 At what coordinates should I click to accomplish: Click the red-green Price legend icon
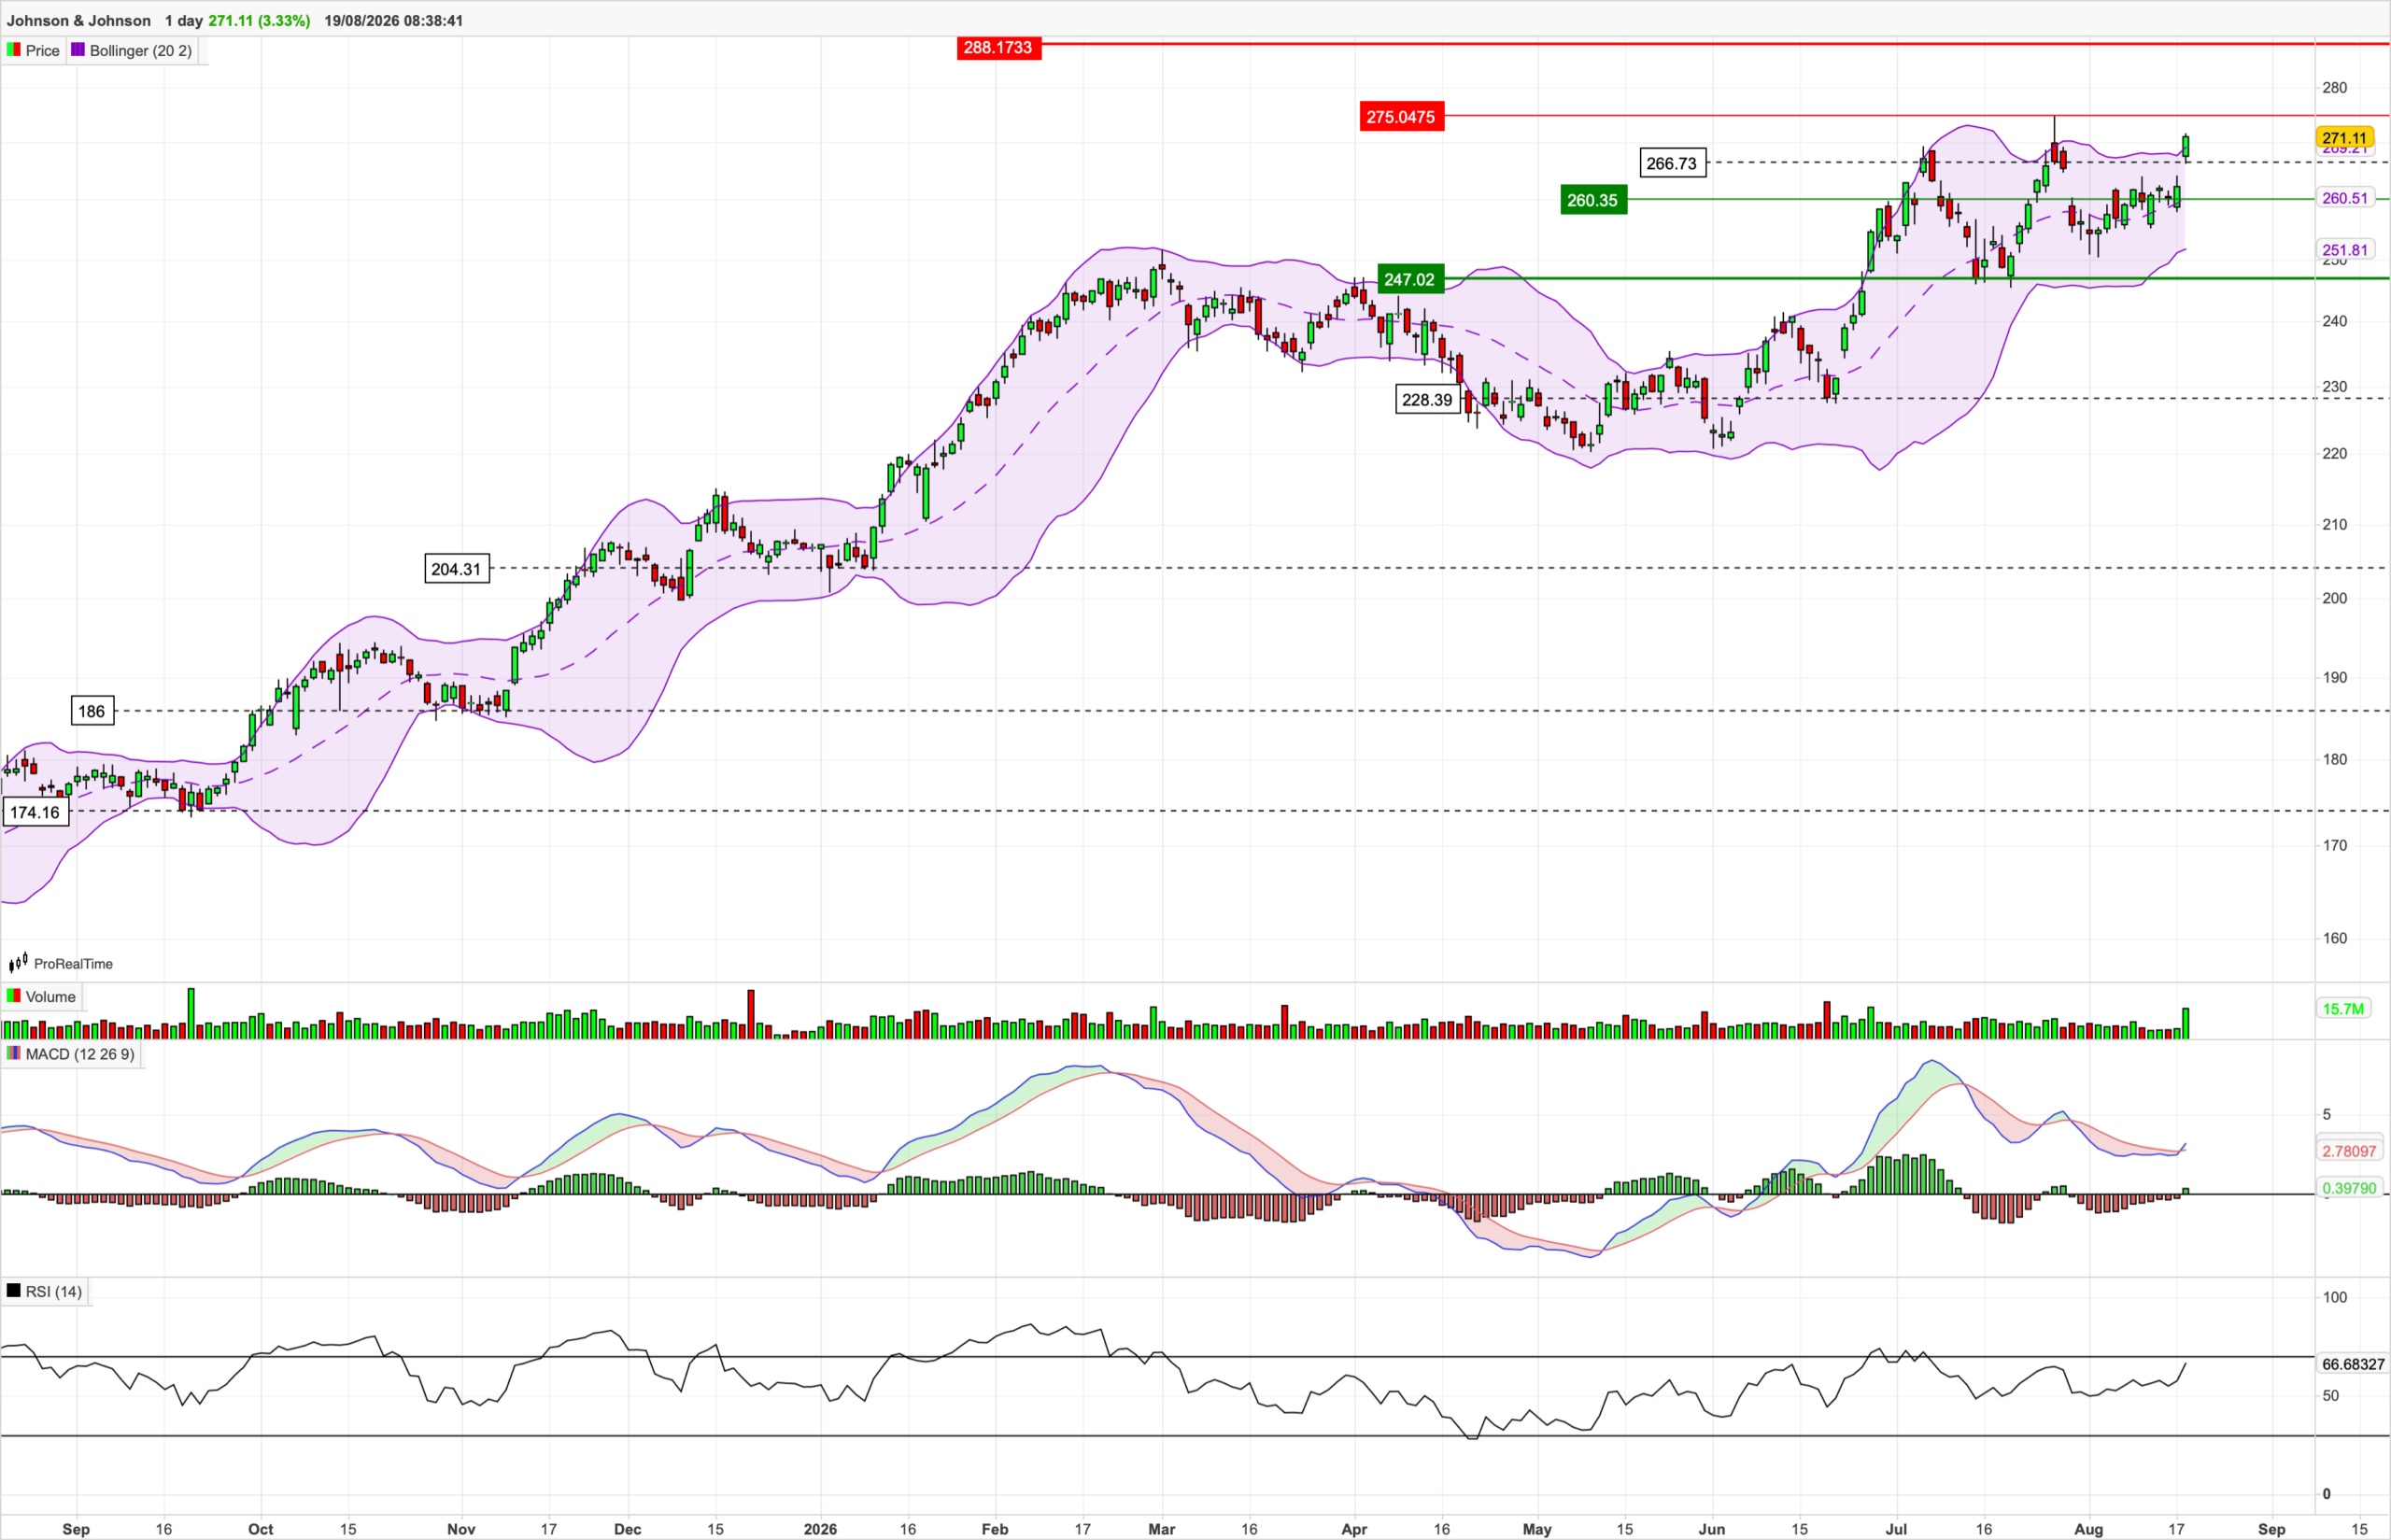click(13, 50)
